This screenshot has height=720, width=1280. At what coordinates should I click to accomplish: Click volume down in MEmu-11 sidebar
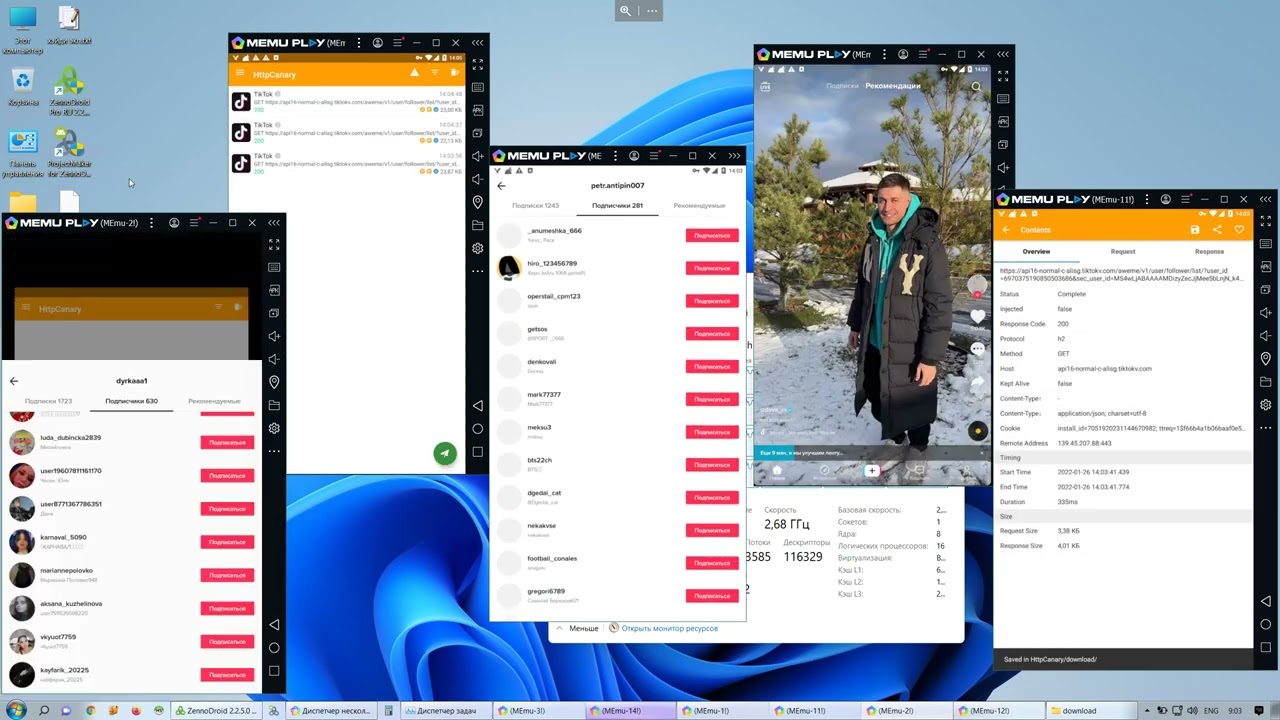pos(1265,336)
